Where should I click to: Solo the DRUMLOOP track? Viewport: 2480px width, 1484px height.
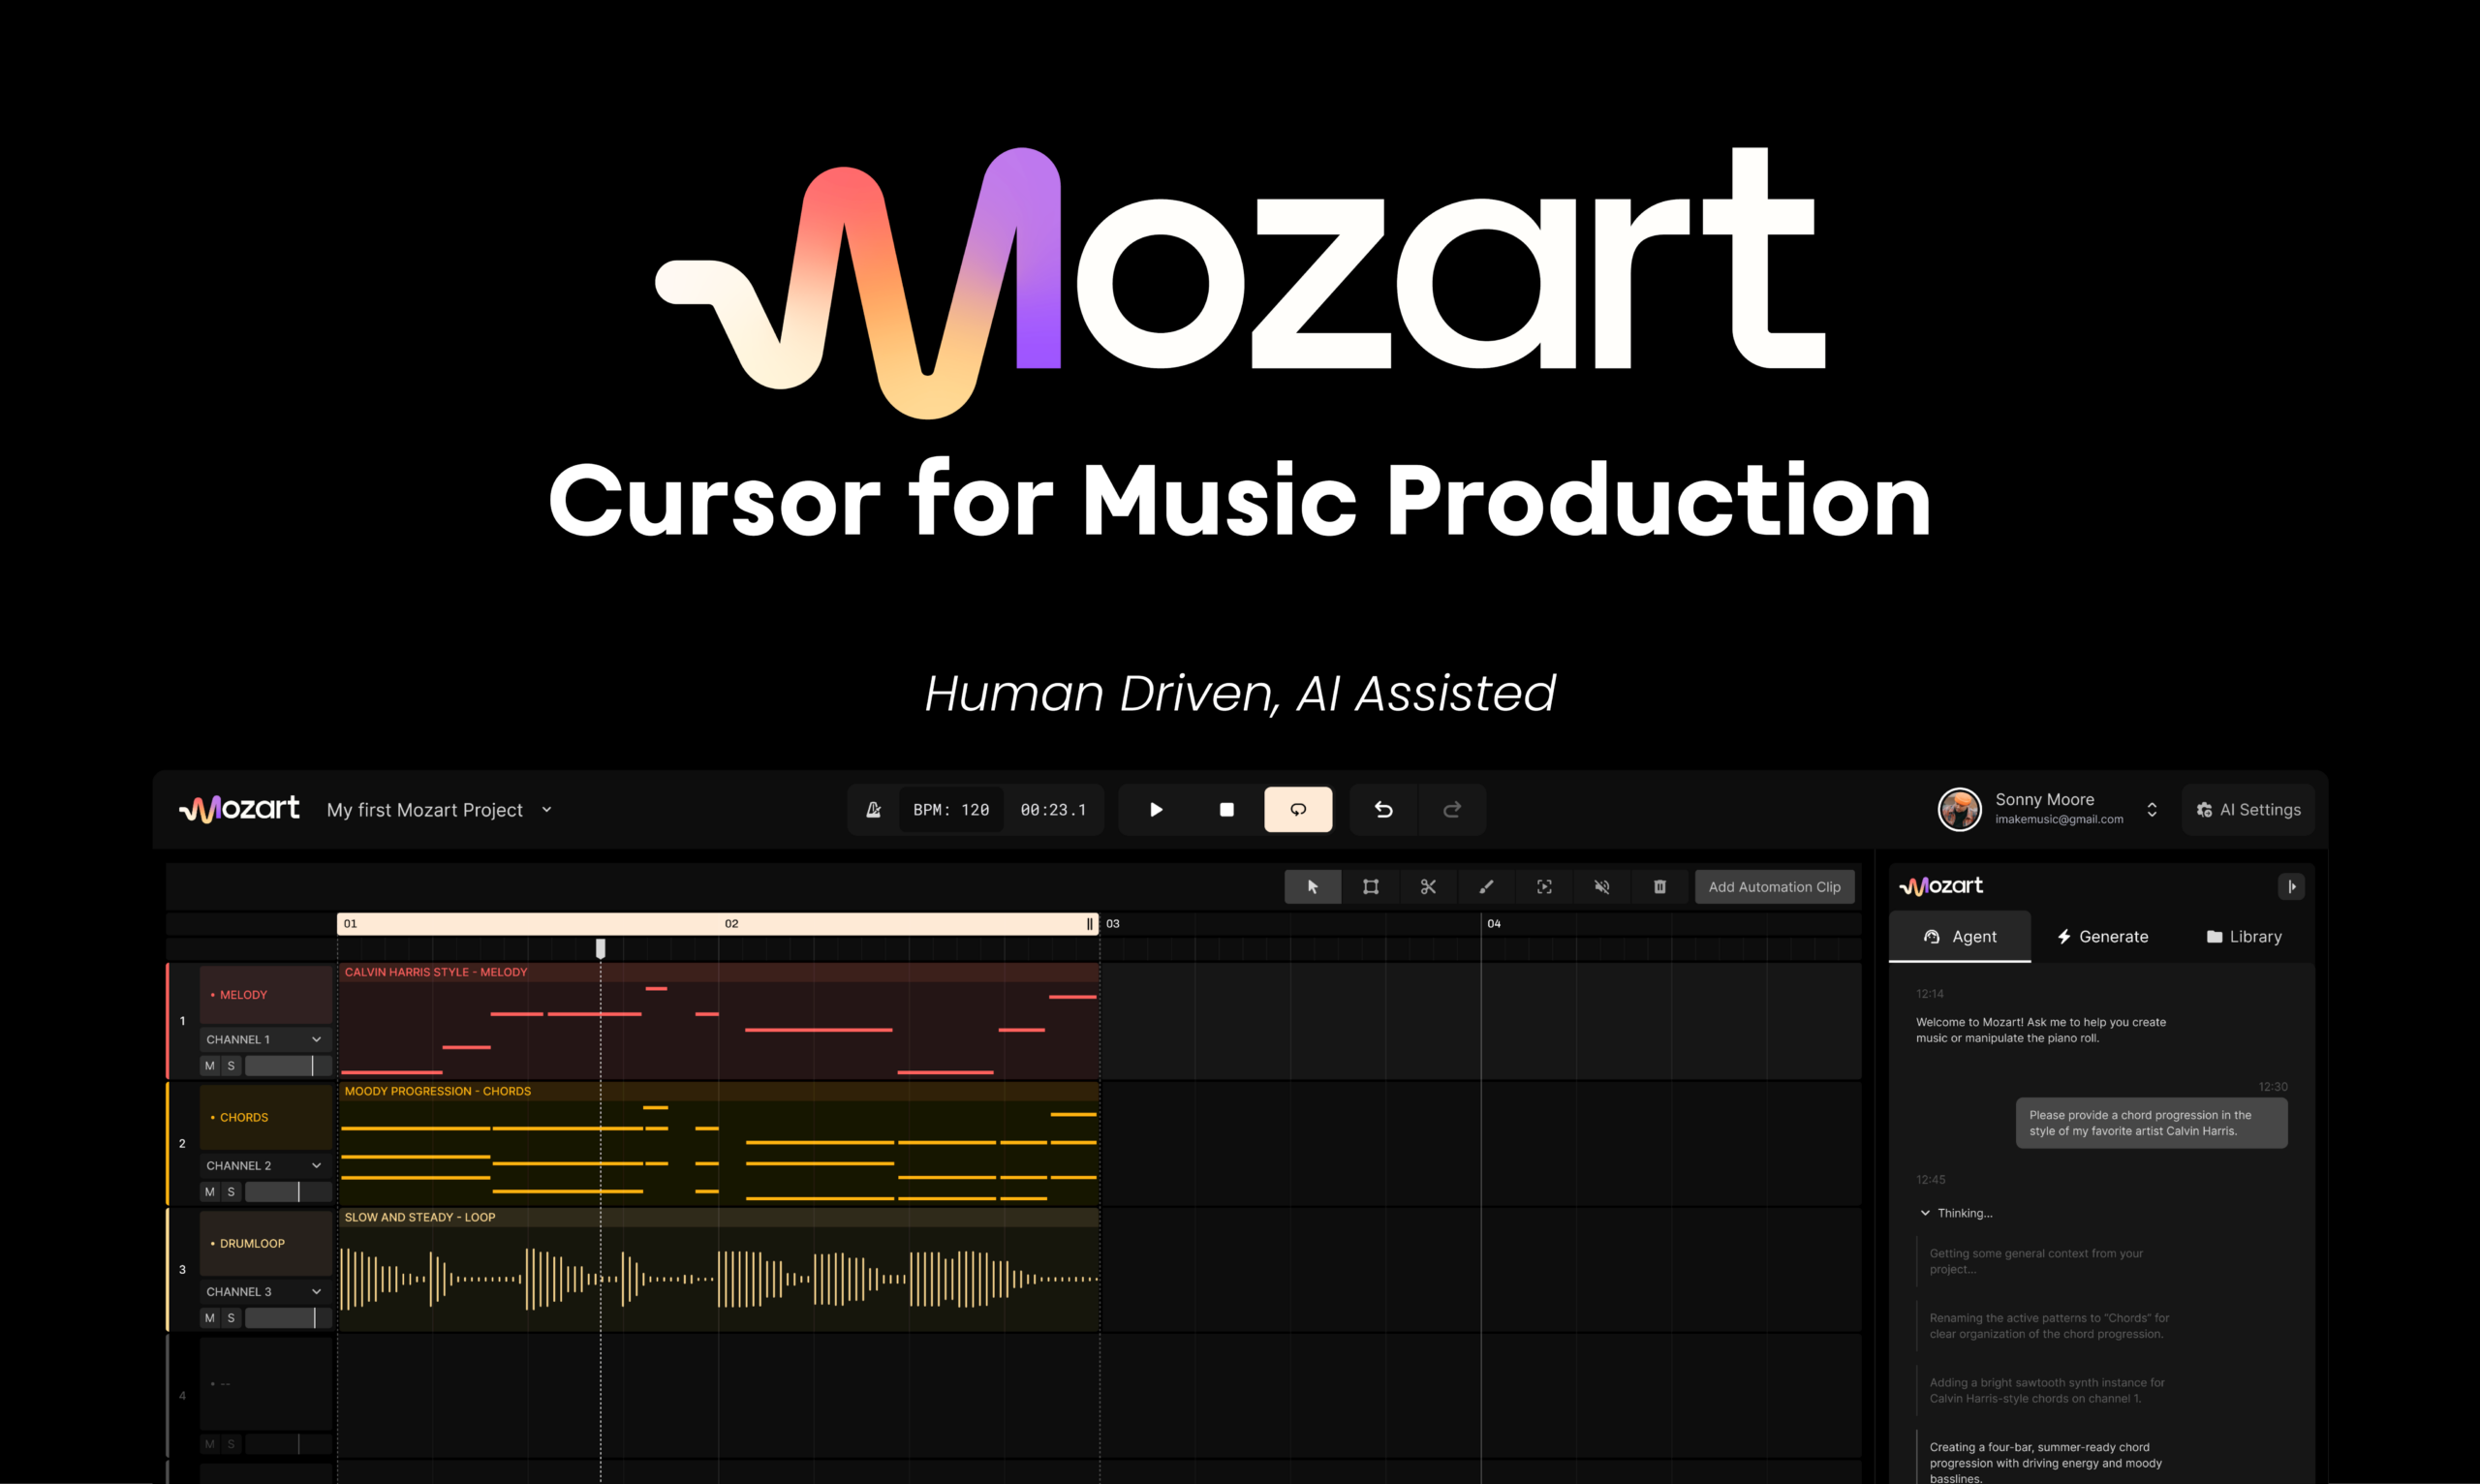[231, 1318]
